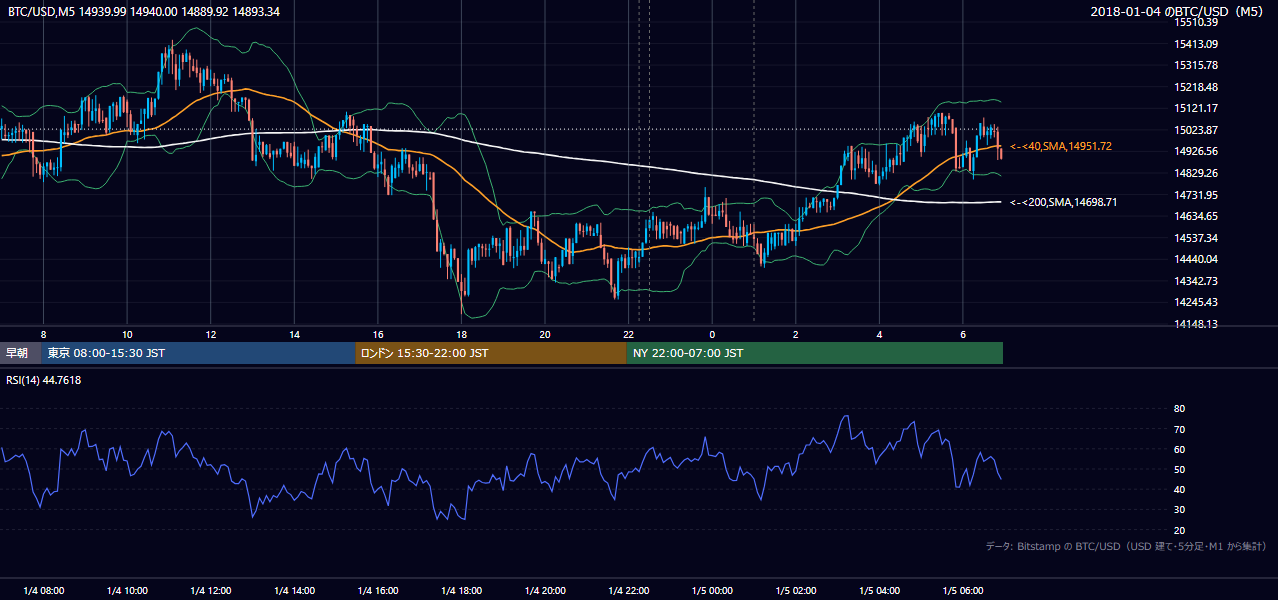Screen dimensions: 1278x600
Task: Click price axis label 14926.56
Action: tap(1196, 151)
